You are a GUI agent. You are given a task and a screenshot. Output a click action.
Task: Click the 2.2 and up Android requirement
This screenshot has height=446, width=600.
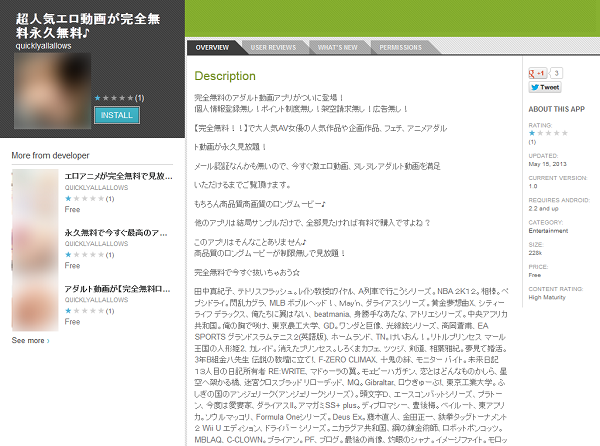pos(543,208)
